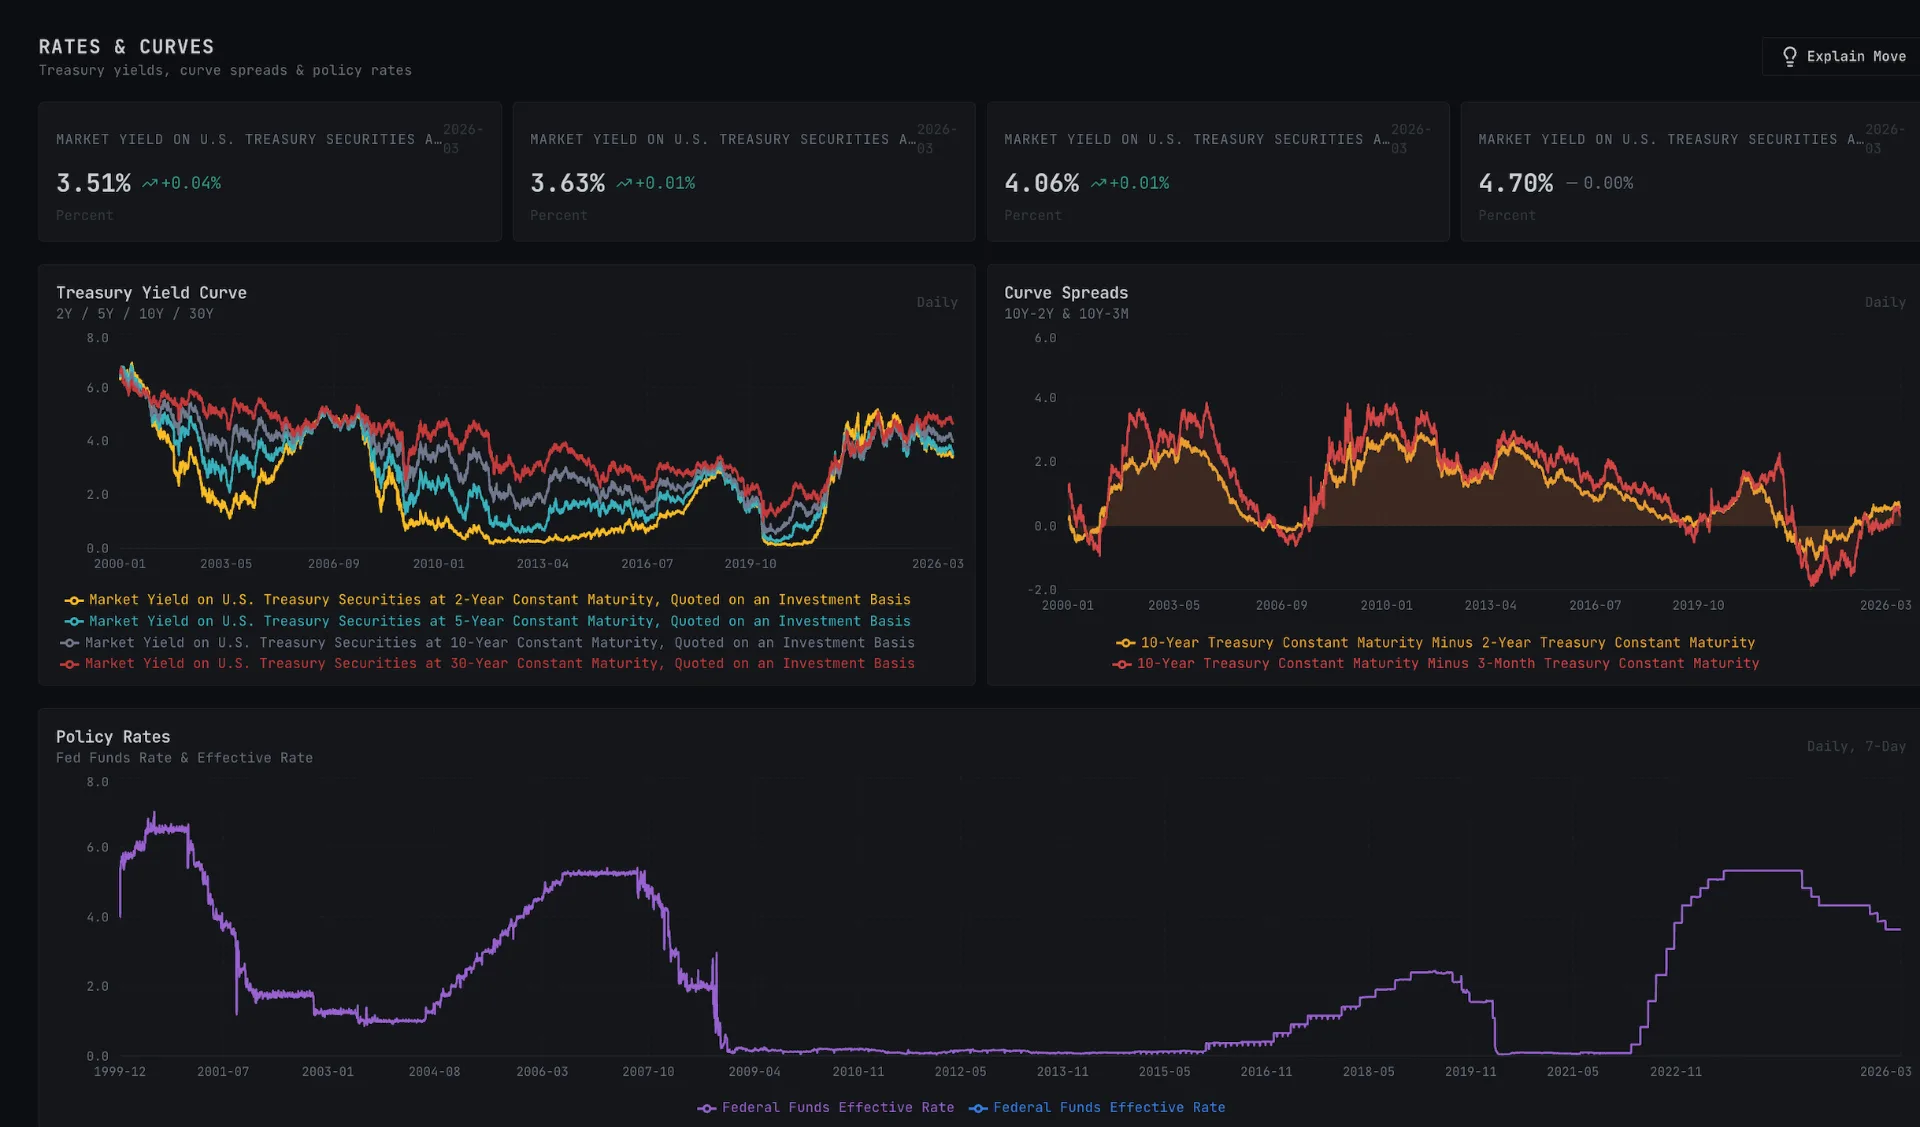Click the up-trend arrow next to 3.63%
Viewport: 1920px width, 1127px height.
[x=624, y=184]
